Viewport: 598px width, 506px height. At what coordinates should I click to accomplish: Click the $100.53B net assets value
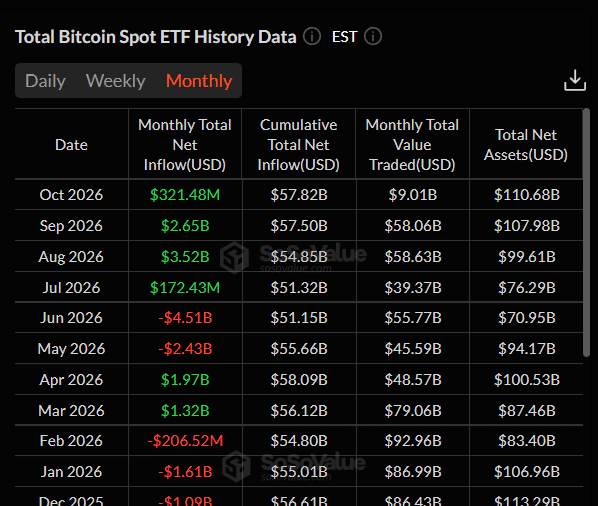pos(527,380)
